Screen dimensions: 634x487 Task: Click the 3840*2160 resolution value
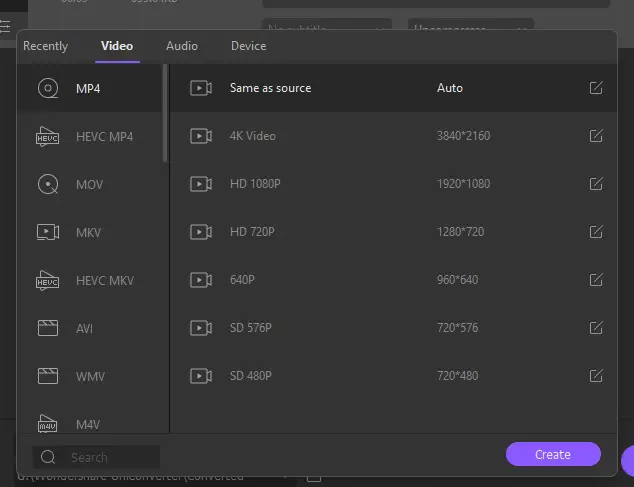point(463,136)
